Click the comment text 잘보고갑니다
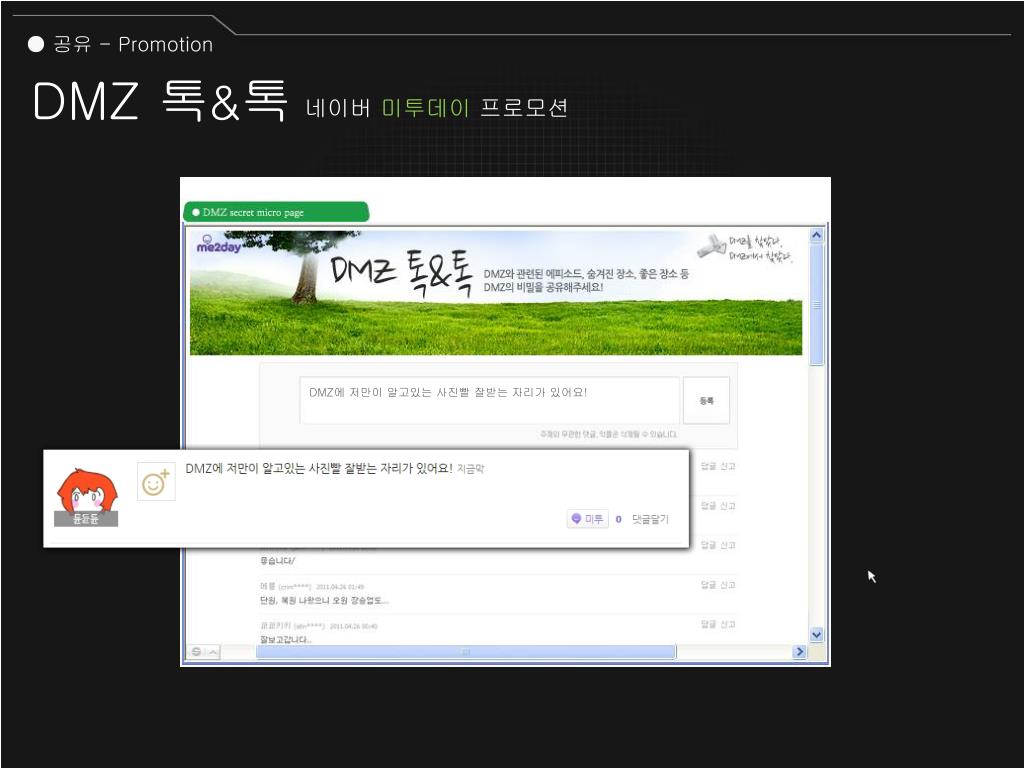Screen dimensions: 1024x768 [285, 639]
